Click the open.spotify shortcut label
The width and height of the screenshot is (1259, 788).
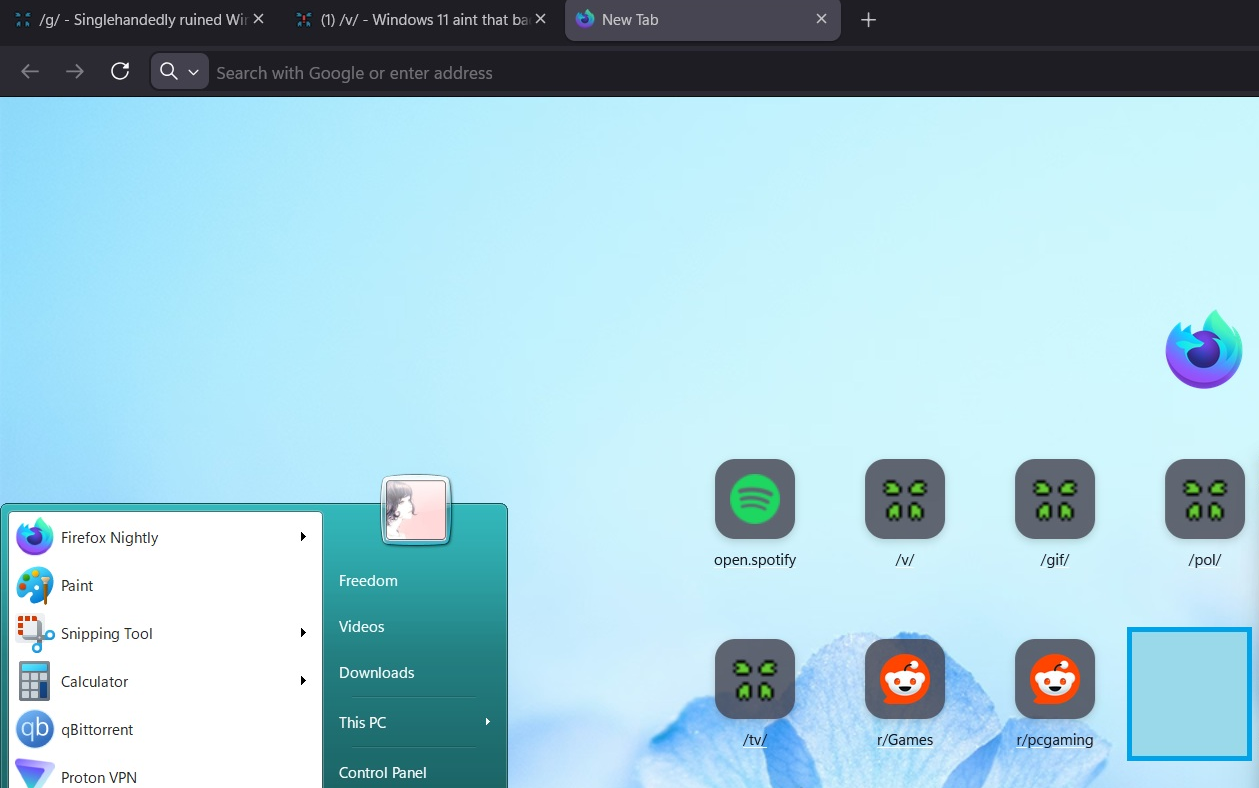click(755, 560)
